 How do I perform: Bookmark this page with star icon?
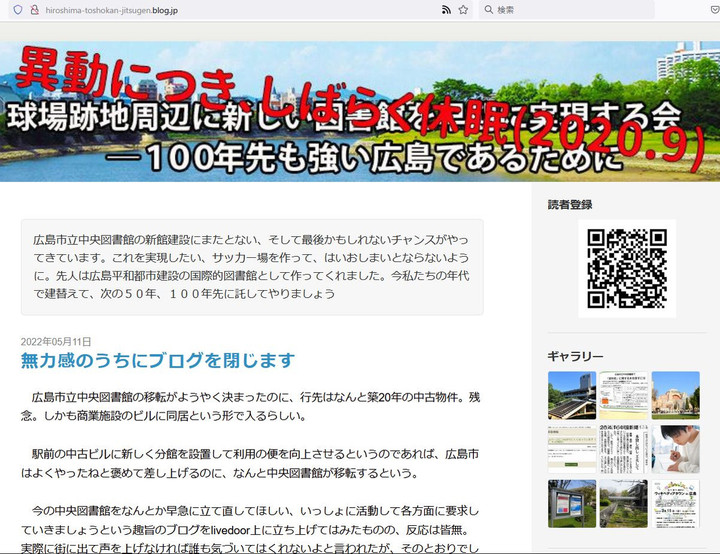coord(463,9)
